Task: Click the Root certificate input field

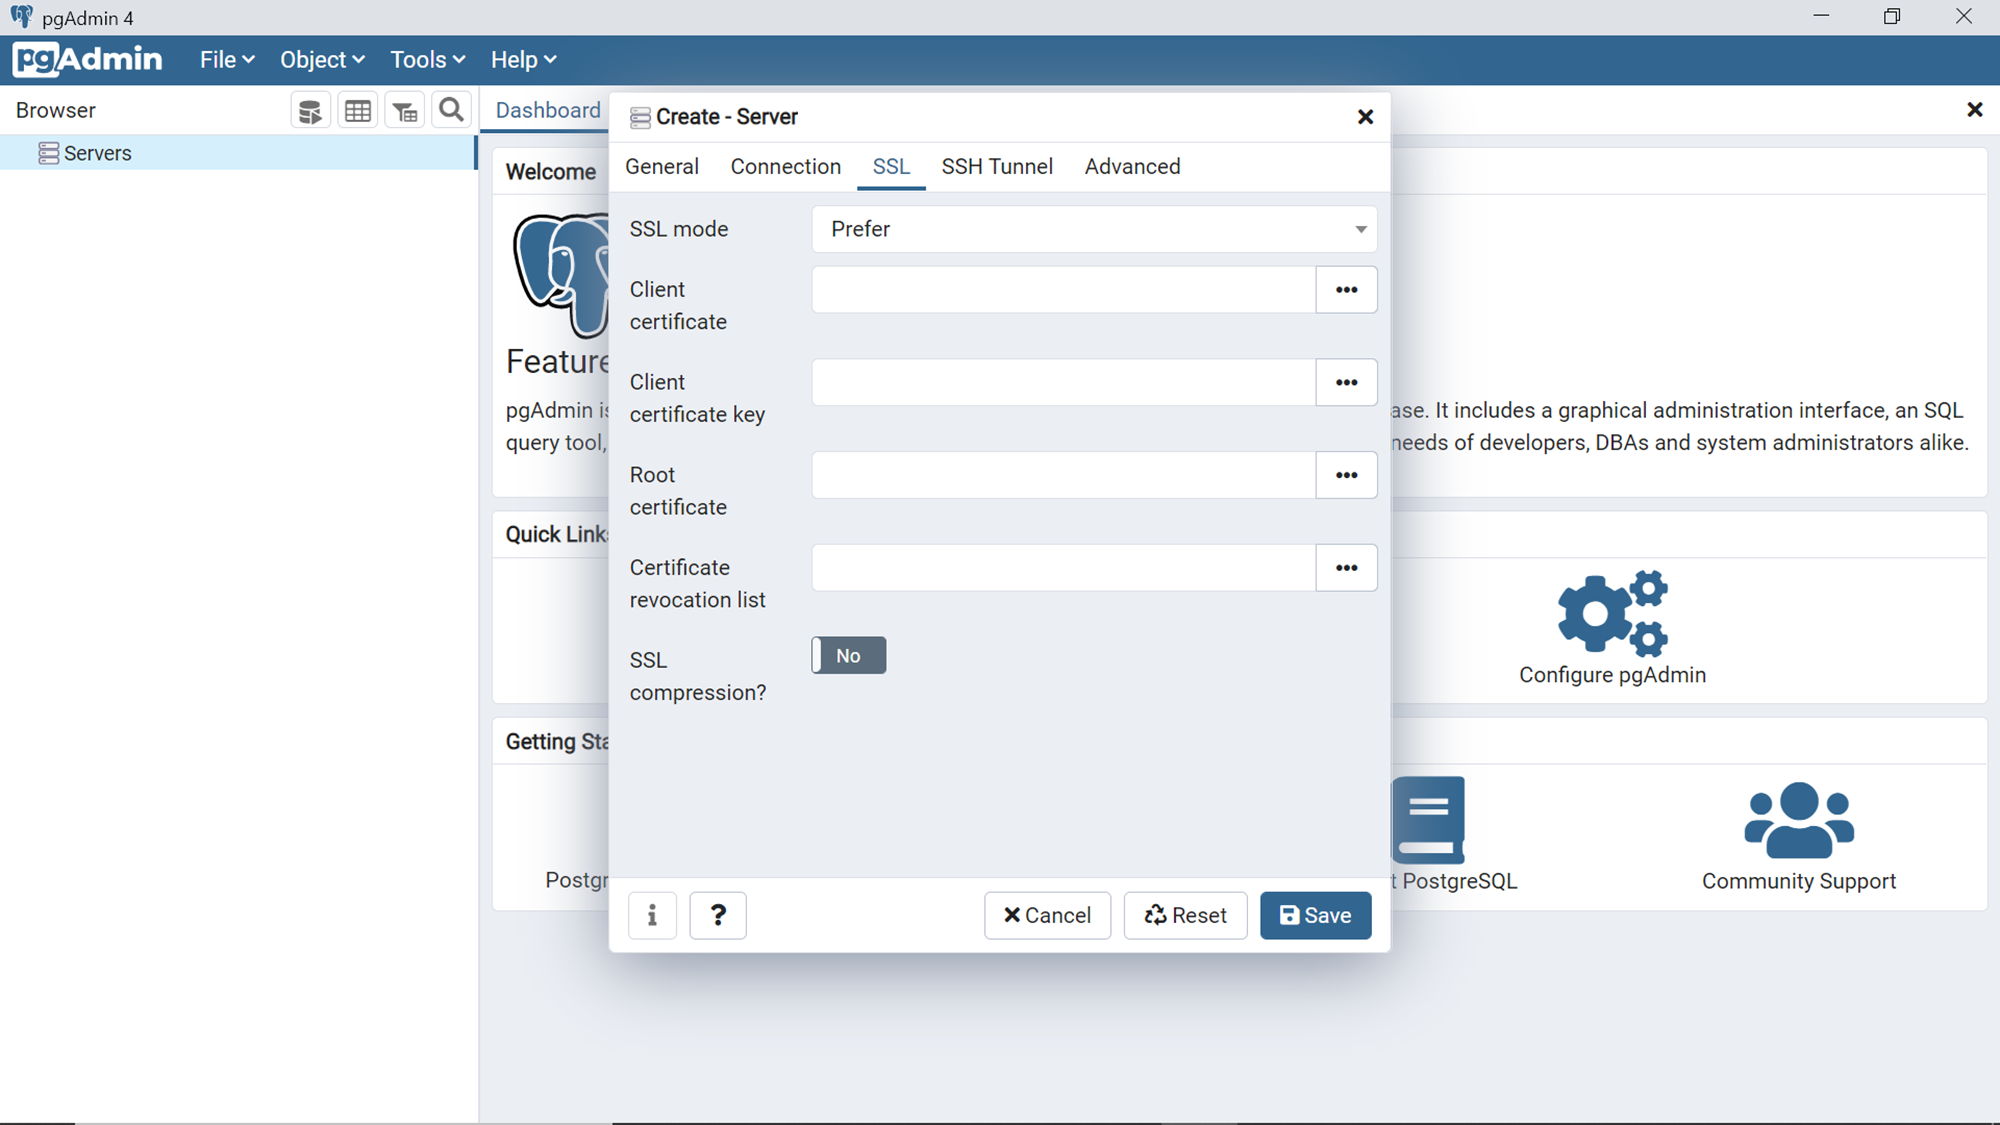Action: [1063, 475]
